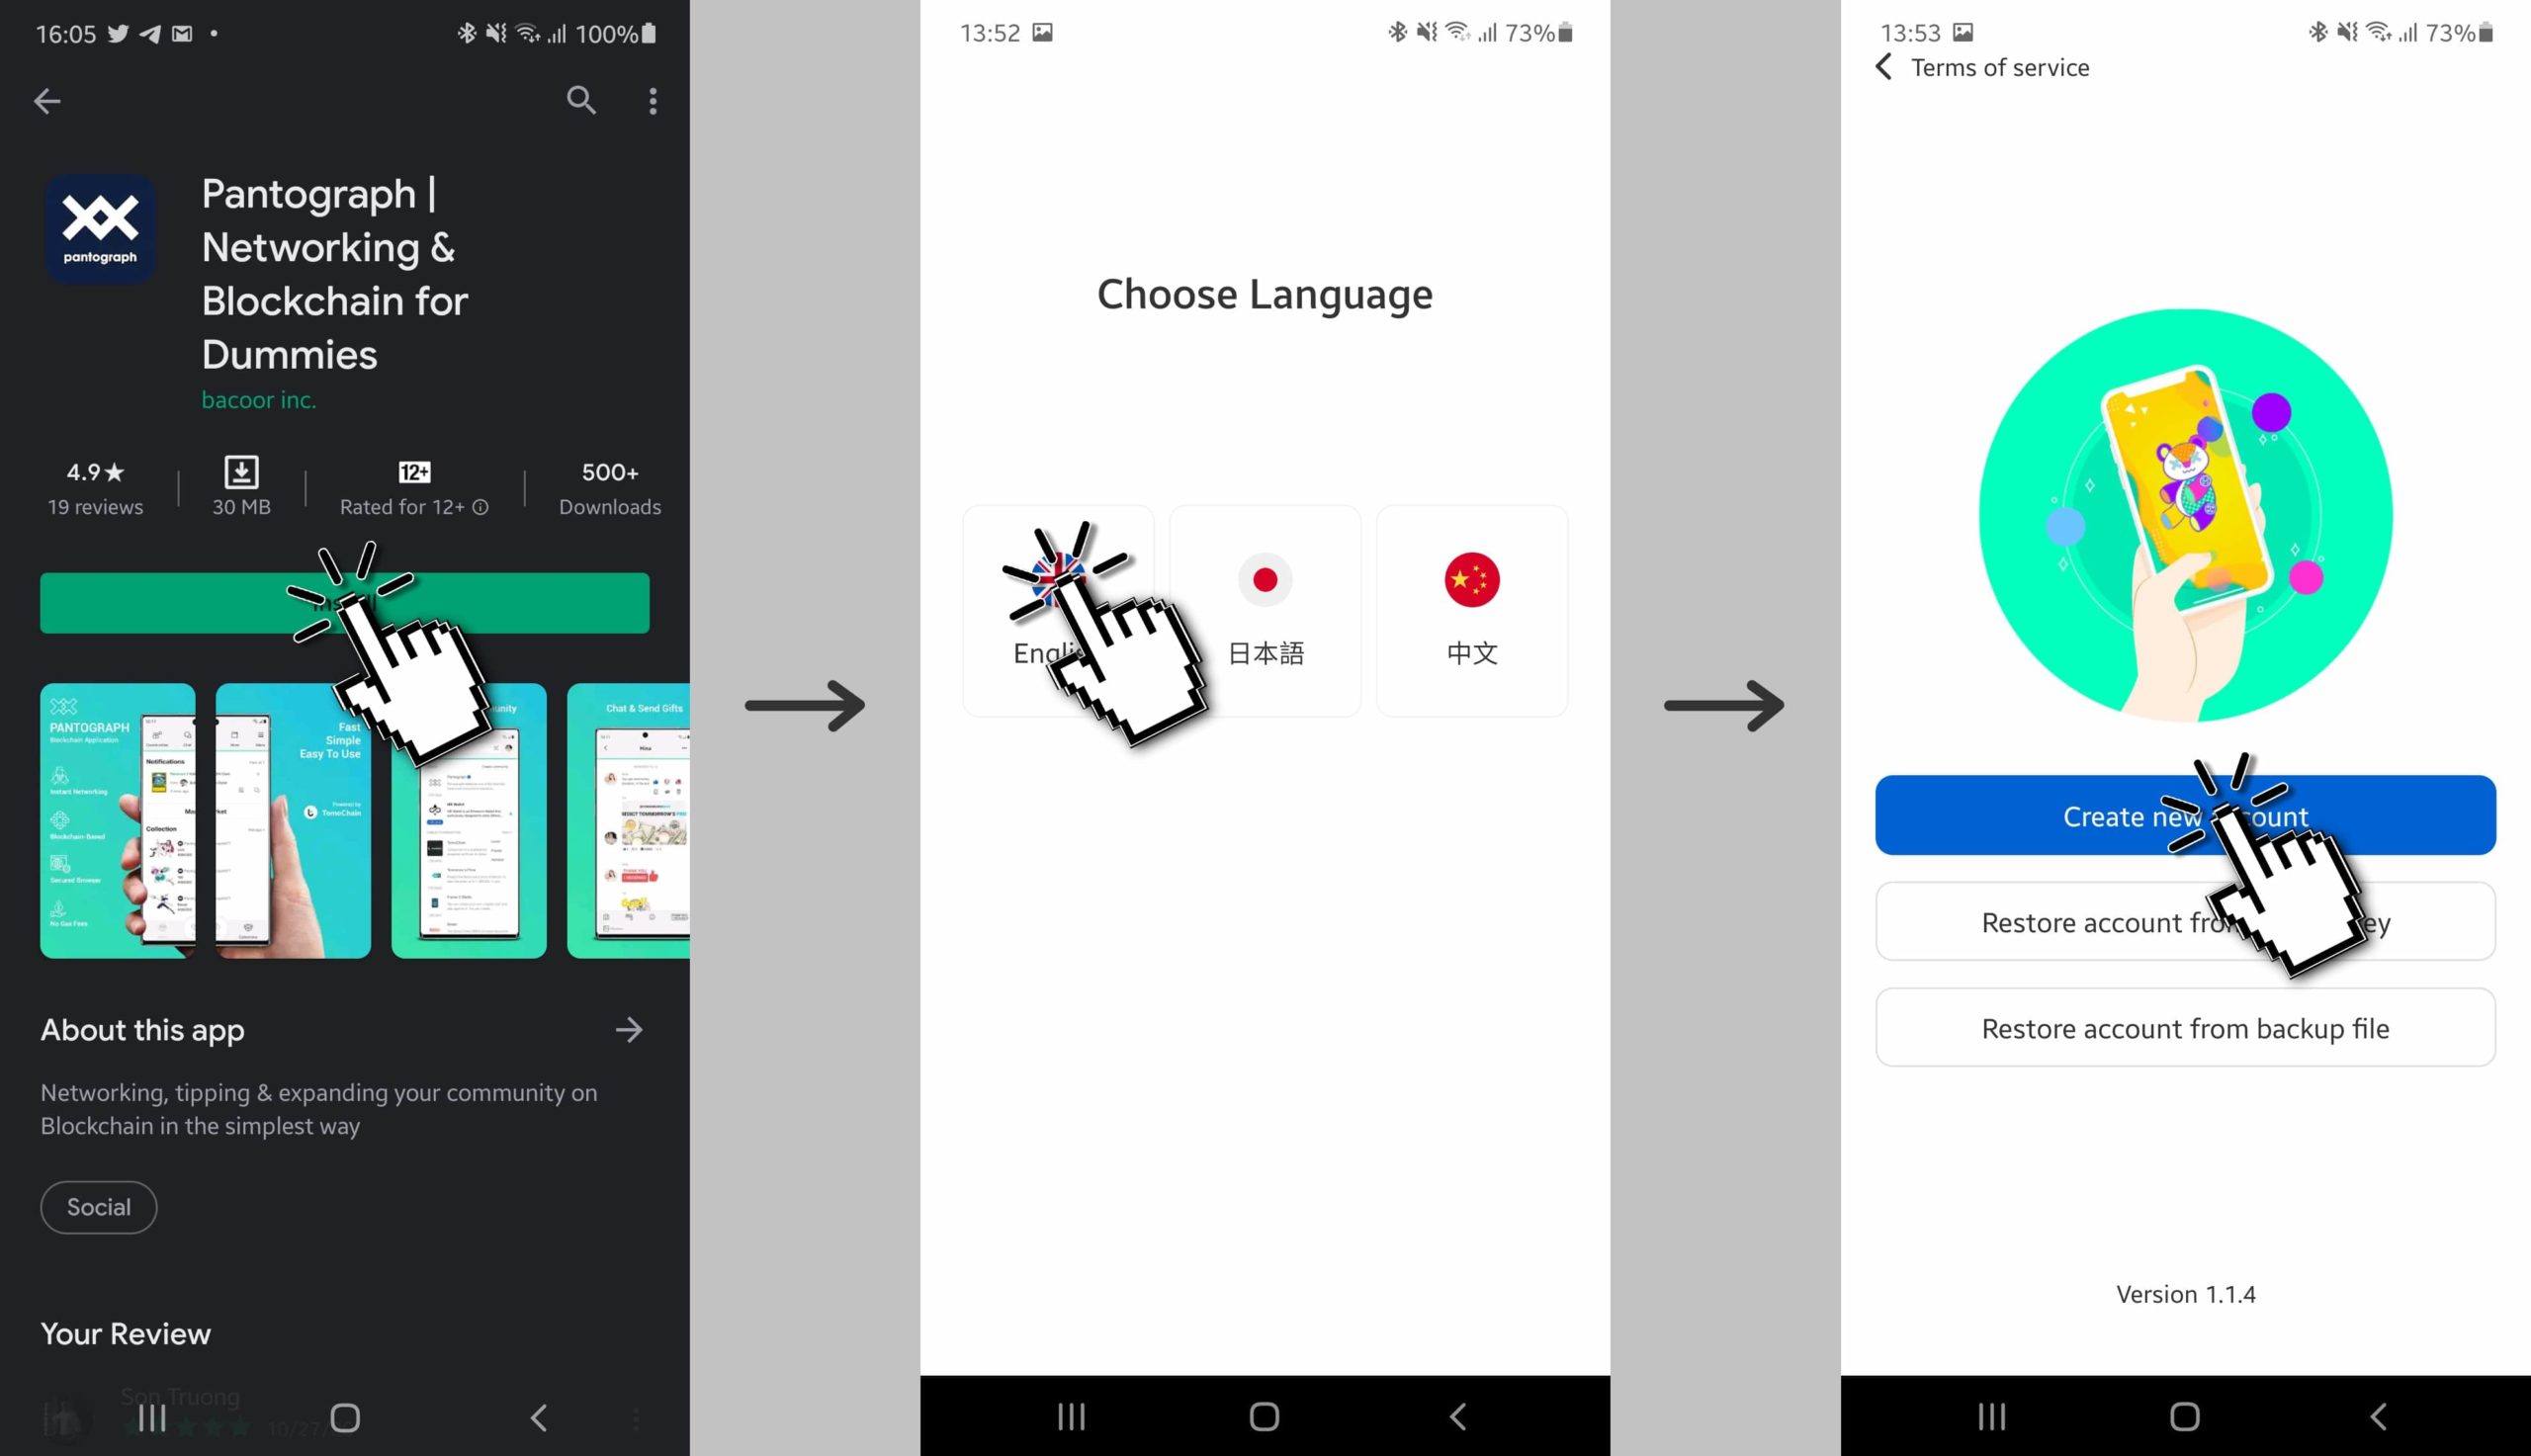Click Restore account from backup file
The width and height of the screenshot is (2531, 1456).
[x=2185, y=1029]
